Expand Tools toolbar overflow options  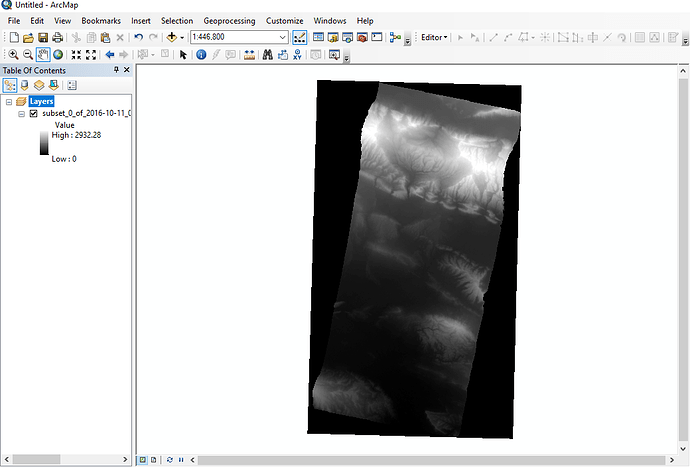346,58
